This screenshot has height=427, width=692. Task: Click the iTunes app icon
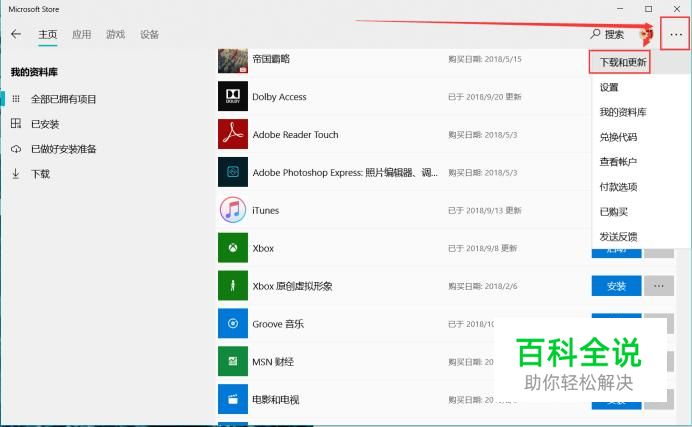(x=233, y=210)
